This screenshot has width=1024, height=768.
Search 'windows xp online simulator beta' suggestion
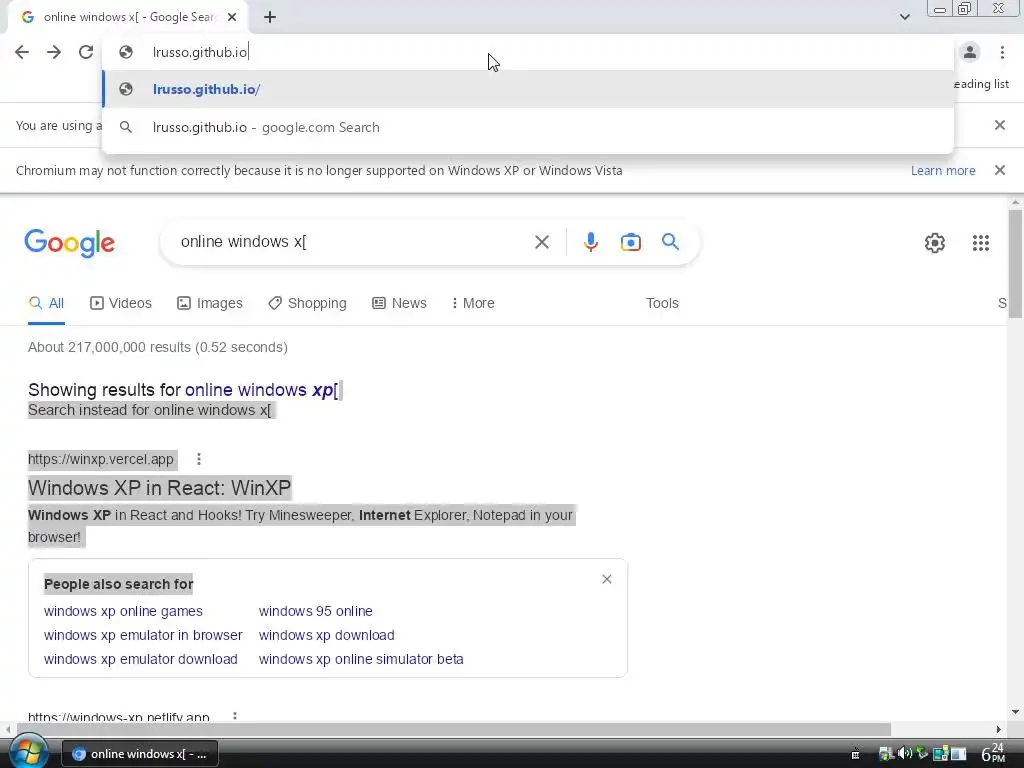point(361,660)
